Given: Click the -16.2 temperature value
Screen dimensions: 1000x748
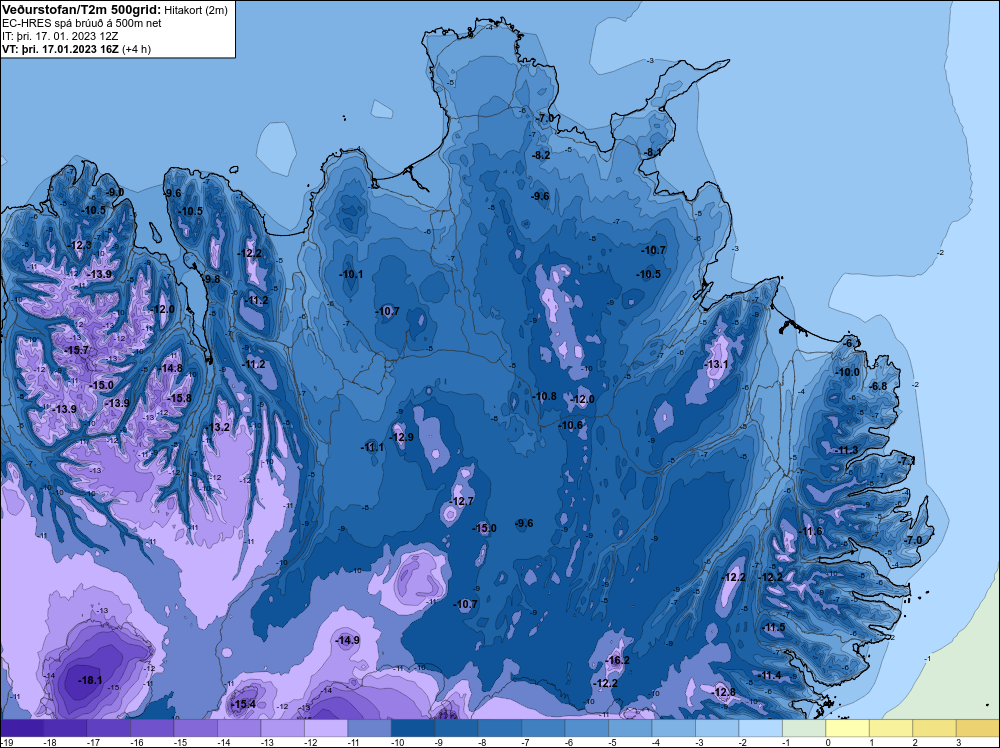Looking at the screenshot, I should 617,660.
